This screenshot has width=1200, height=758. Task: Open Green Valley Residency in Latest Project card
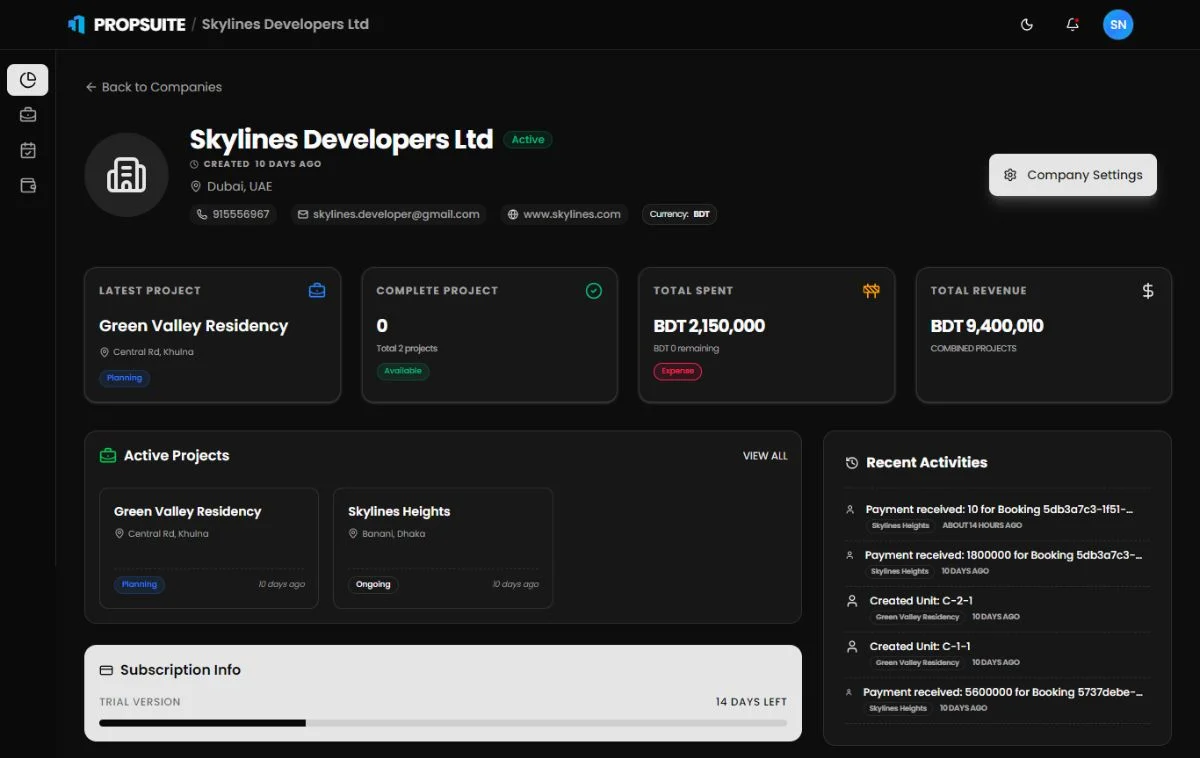(193, 326)
